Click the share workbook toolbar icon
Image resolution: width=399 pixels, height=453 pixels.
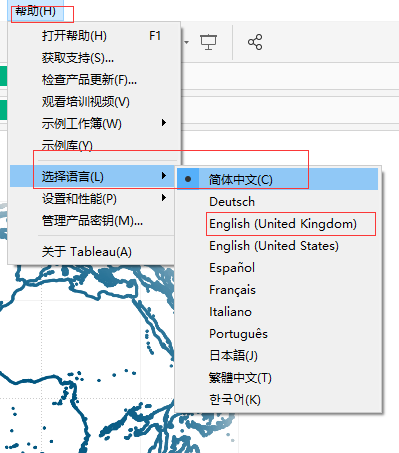(x=255, y=42)
